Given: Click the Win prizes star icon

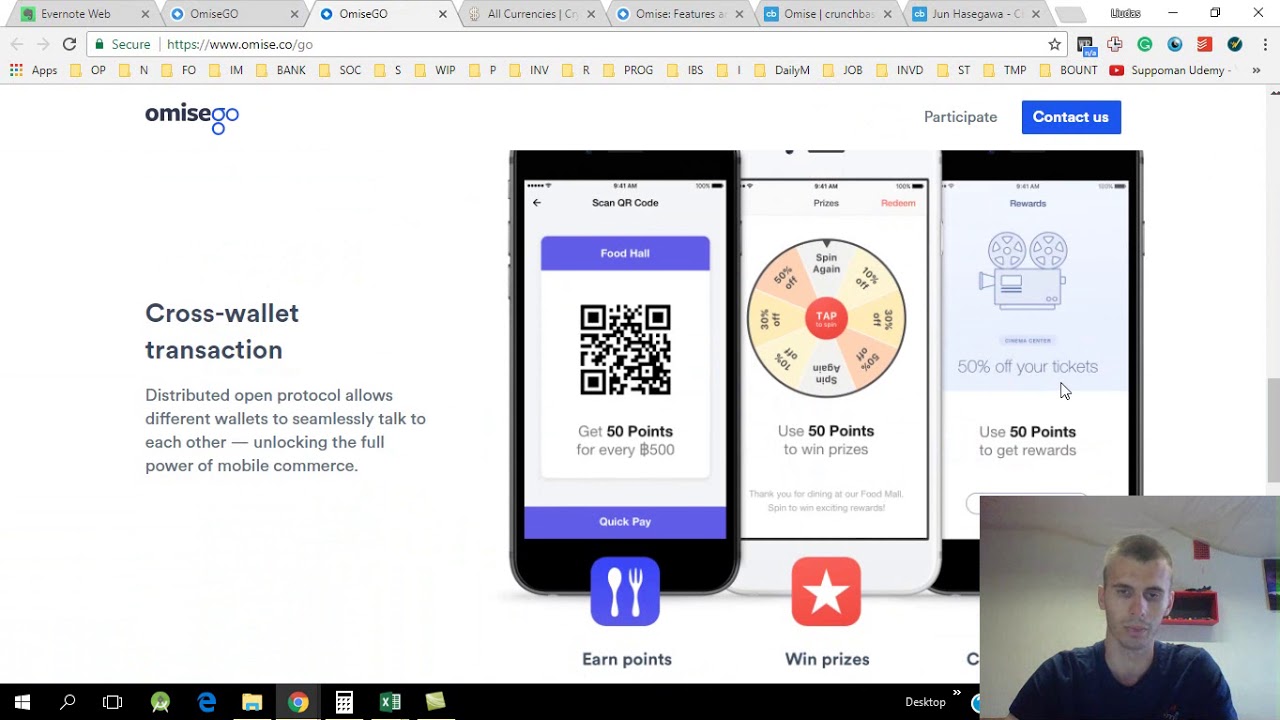Looking at the screenshot, I should click(826, 591).
